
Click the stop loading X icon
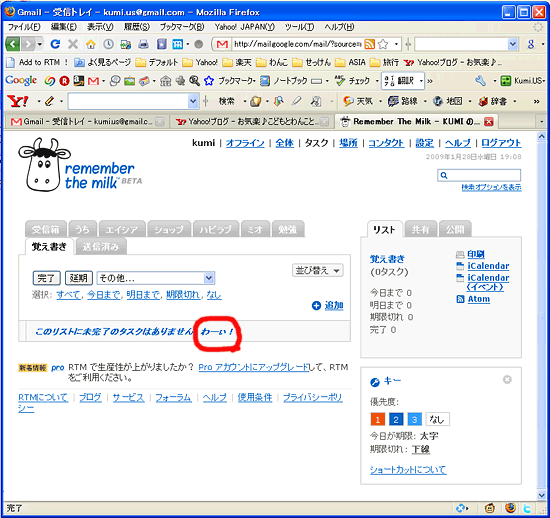73,44
